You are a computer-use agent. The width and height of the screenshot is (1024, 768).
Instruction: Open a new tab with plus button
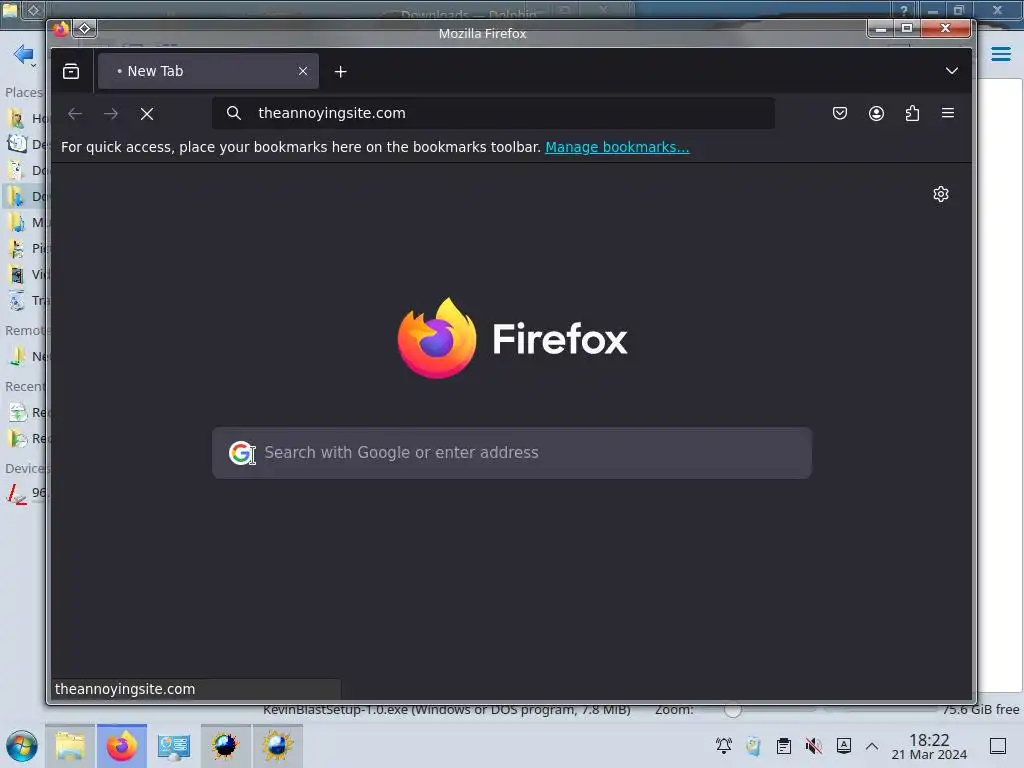[340, 72]
